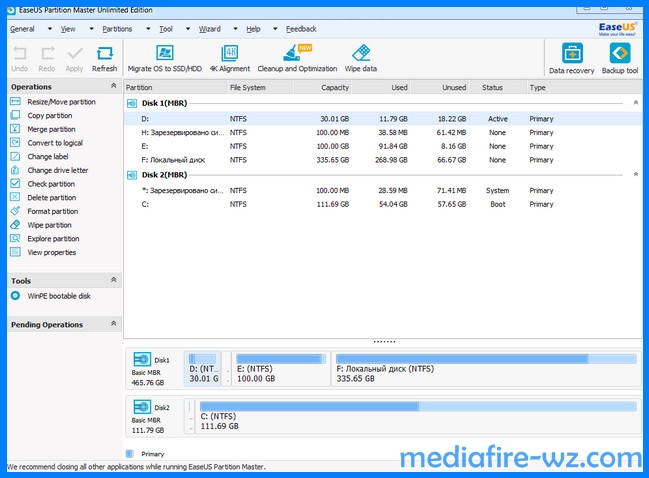Select the C: partition row

point(383,204)
